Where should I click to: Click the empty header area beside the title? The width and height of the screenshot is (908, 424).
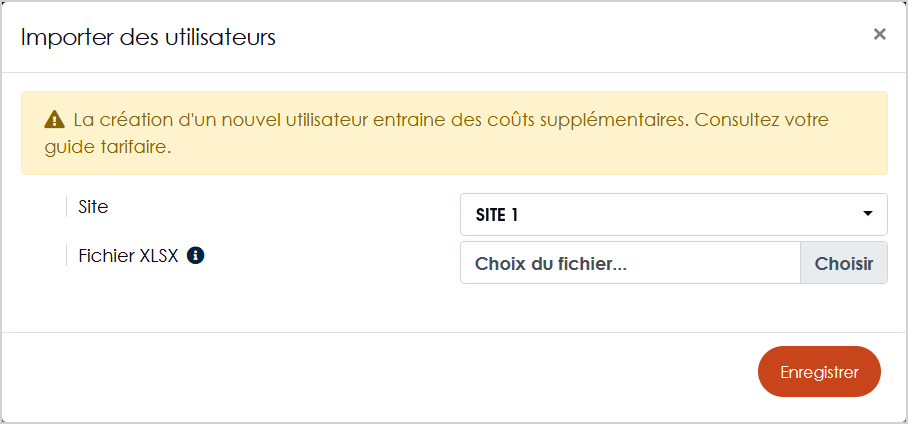573,37
